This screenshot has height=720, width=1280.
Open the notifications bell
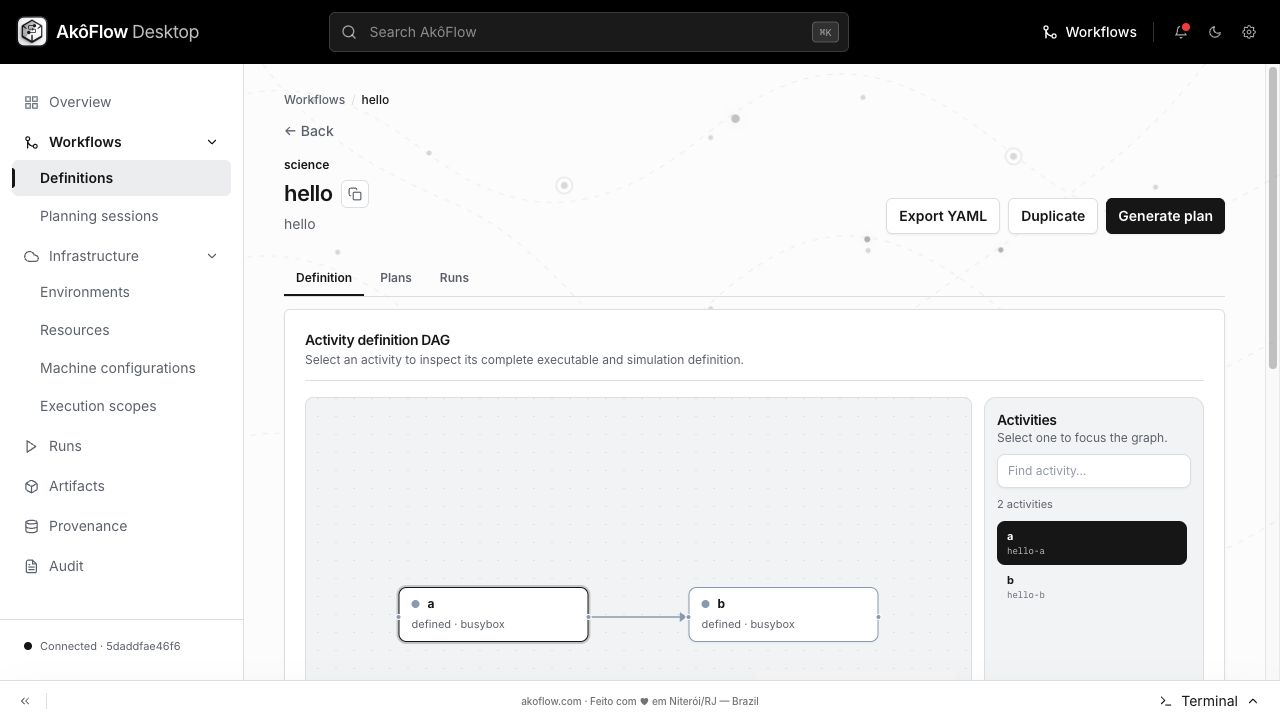point(1181,32)
